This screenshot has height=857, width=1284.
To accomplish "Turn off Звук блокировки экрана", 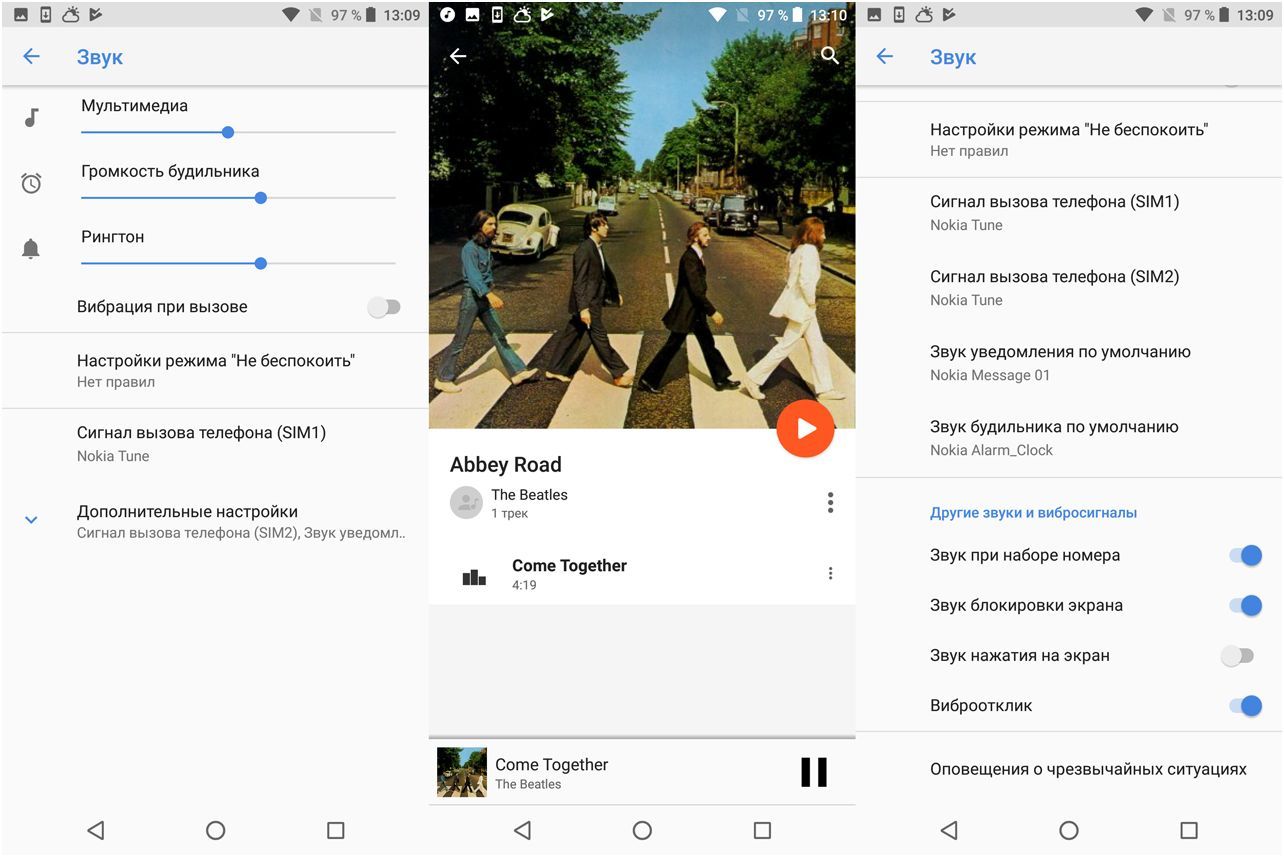I will tap(1244, 605).
